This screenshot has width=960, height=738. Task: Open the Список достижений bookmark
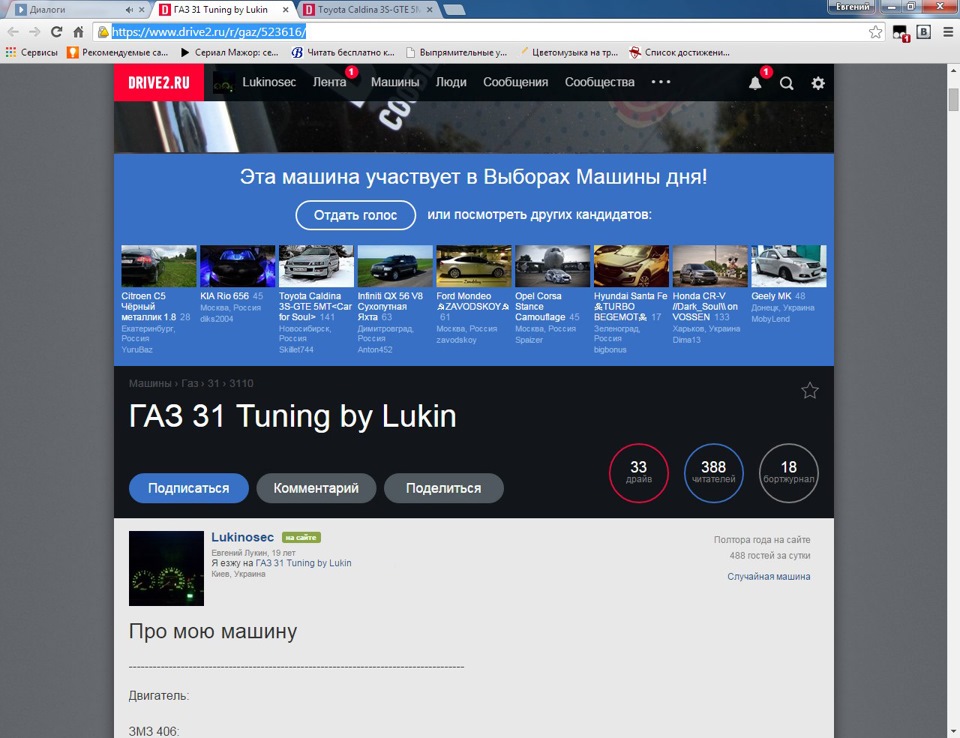[680, 53]
